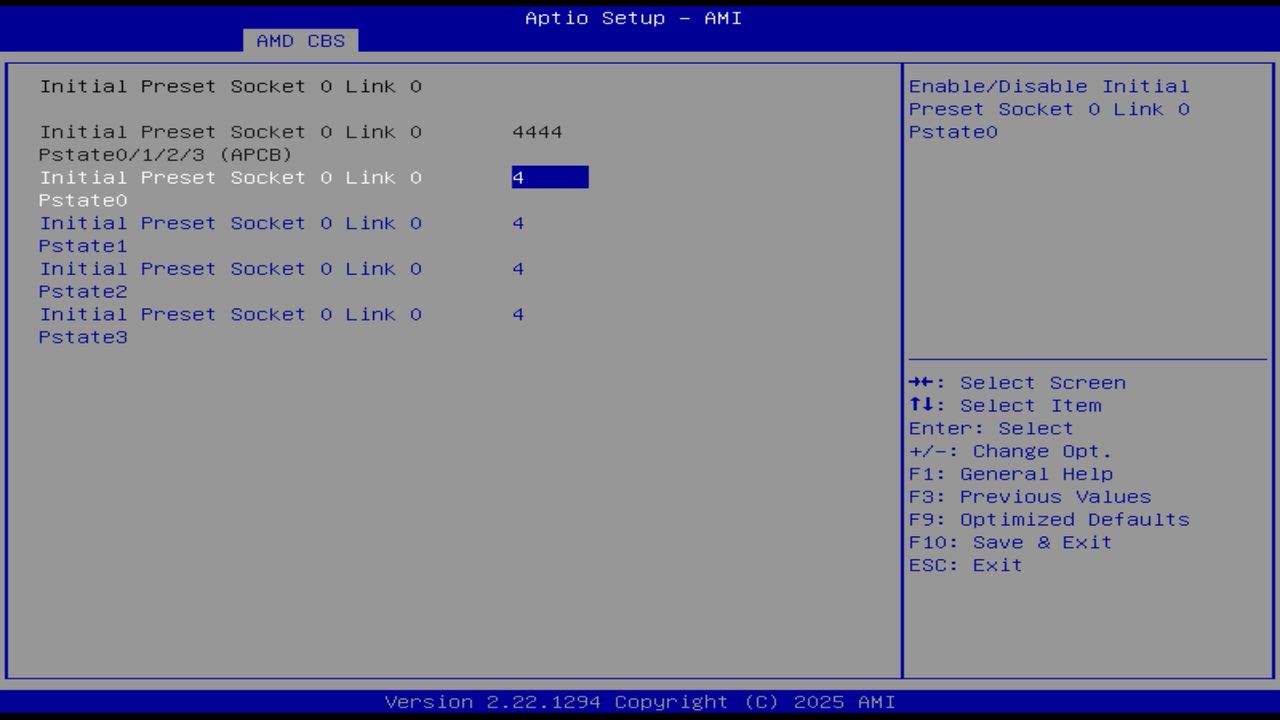Click the Select Item navigation hint

tap(1005, 405)
